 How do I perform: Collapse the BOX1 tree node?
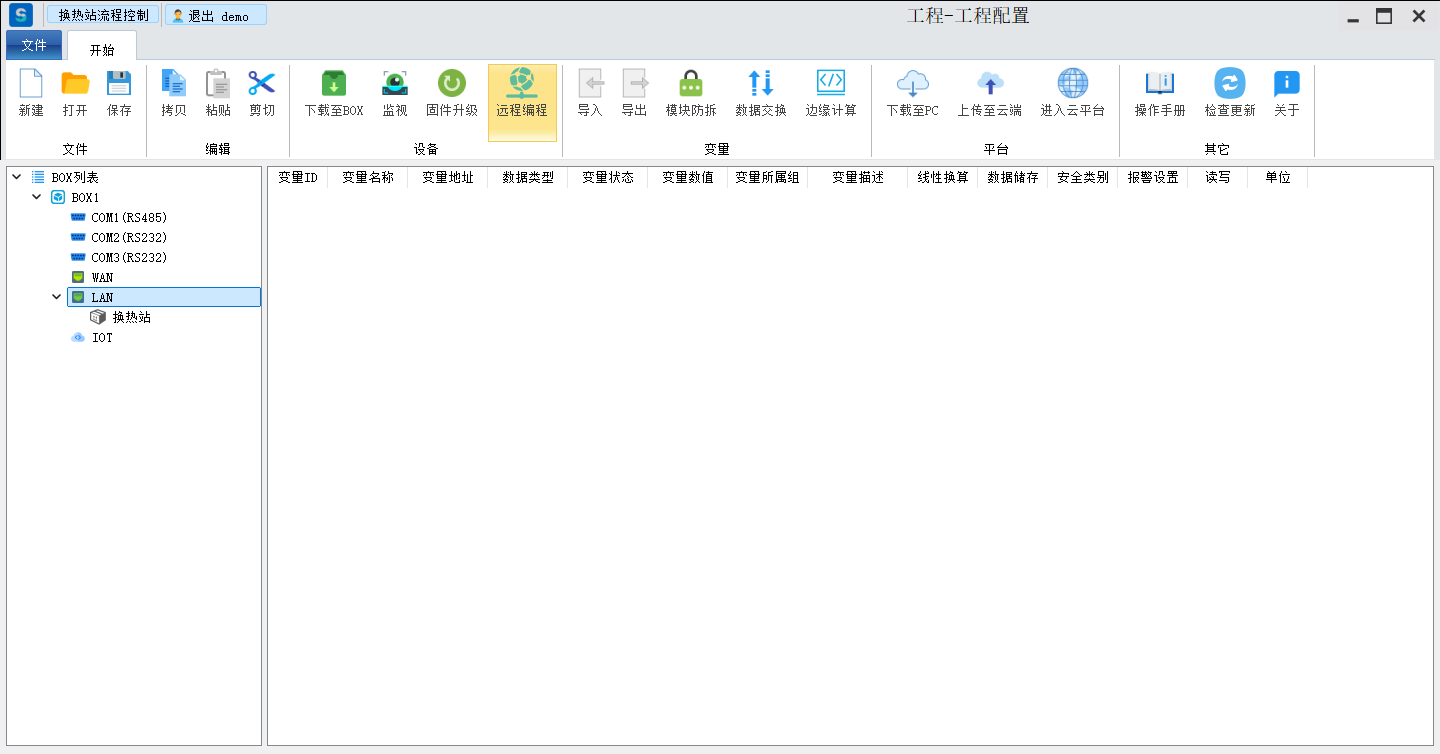tap(36, 197)
